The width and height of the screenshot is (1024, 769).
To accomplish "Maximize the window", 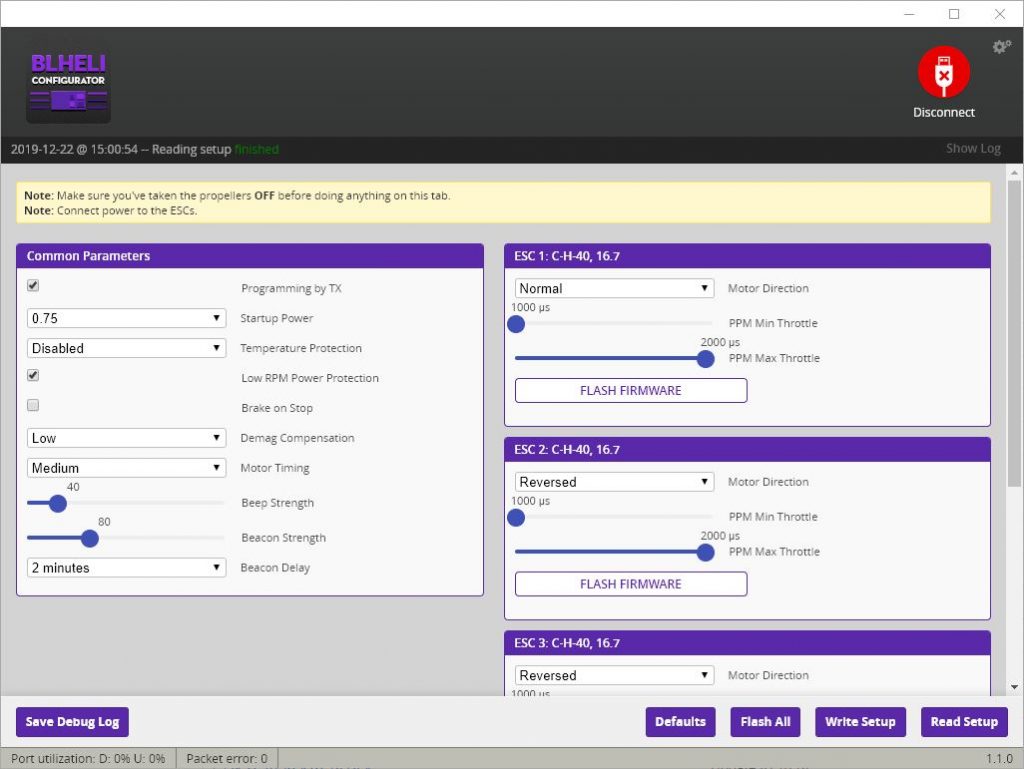I will pyautogui.click(x=954, y=14).
